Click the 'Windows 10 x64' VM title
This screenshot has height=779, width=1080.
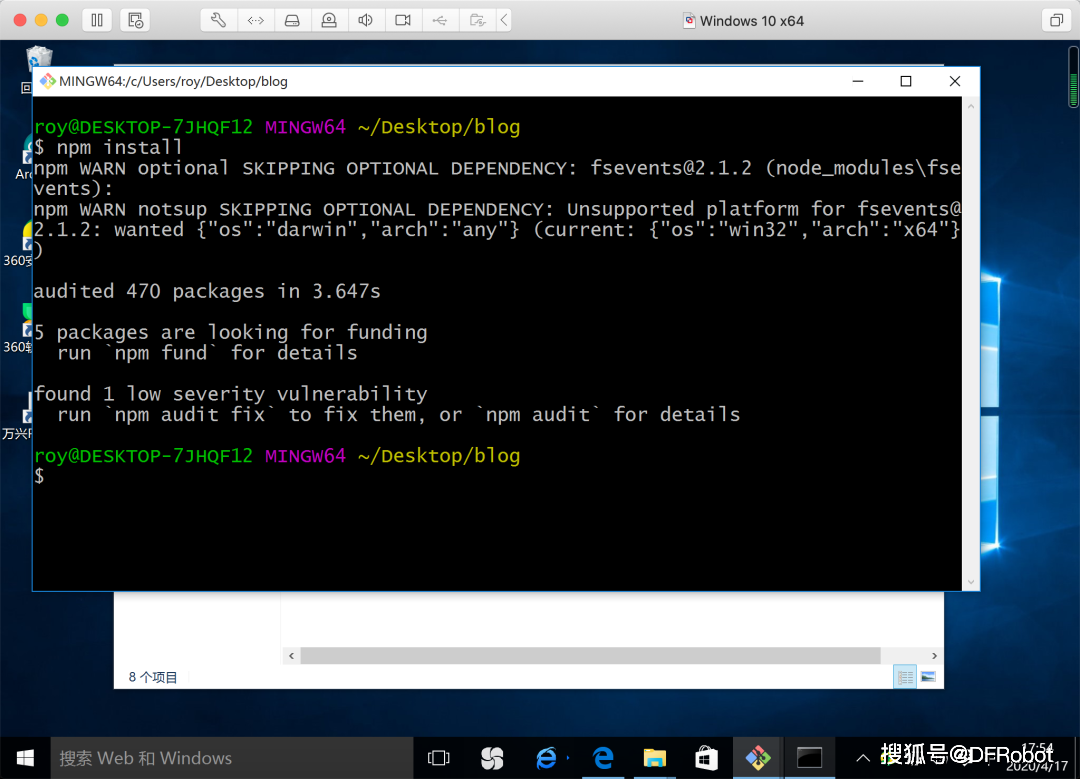pos(751,21)
